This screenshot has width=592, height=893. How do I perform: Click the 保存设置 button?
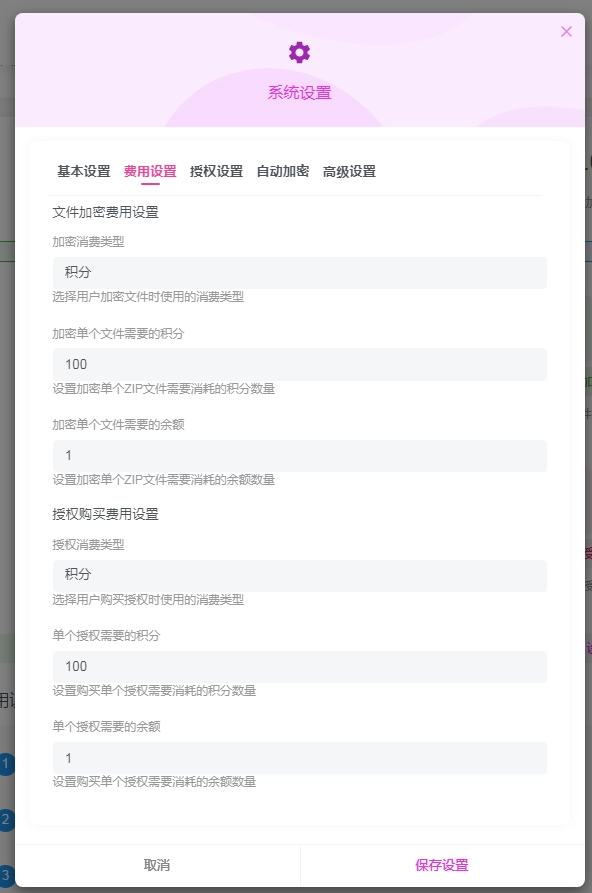[x=442, y=865]
